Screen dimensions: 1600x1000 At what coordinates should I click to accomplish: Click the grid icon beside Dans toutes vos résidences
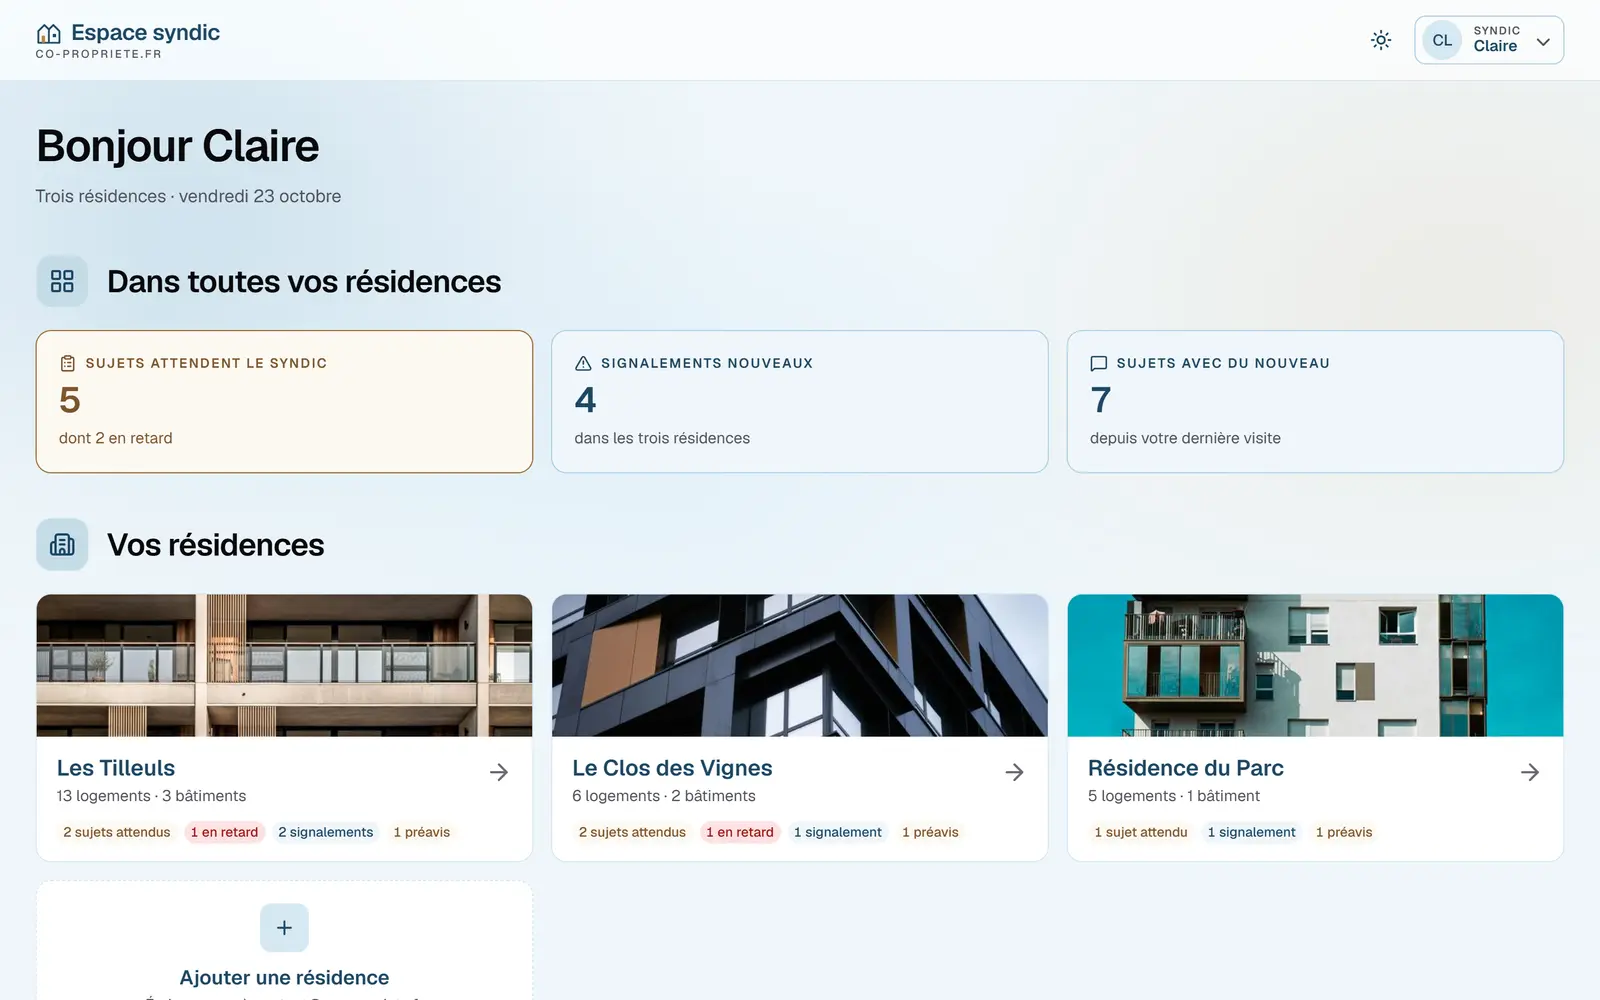[62, 281]
